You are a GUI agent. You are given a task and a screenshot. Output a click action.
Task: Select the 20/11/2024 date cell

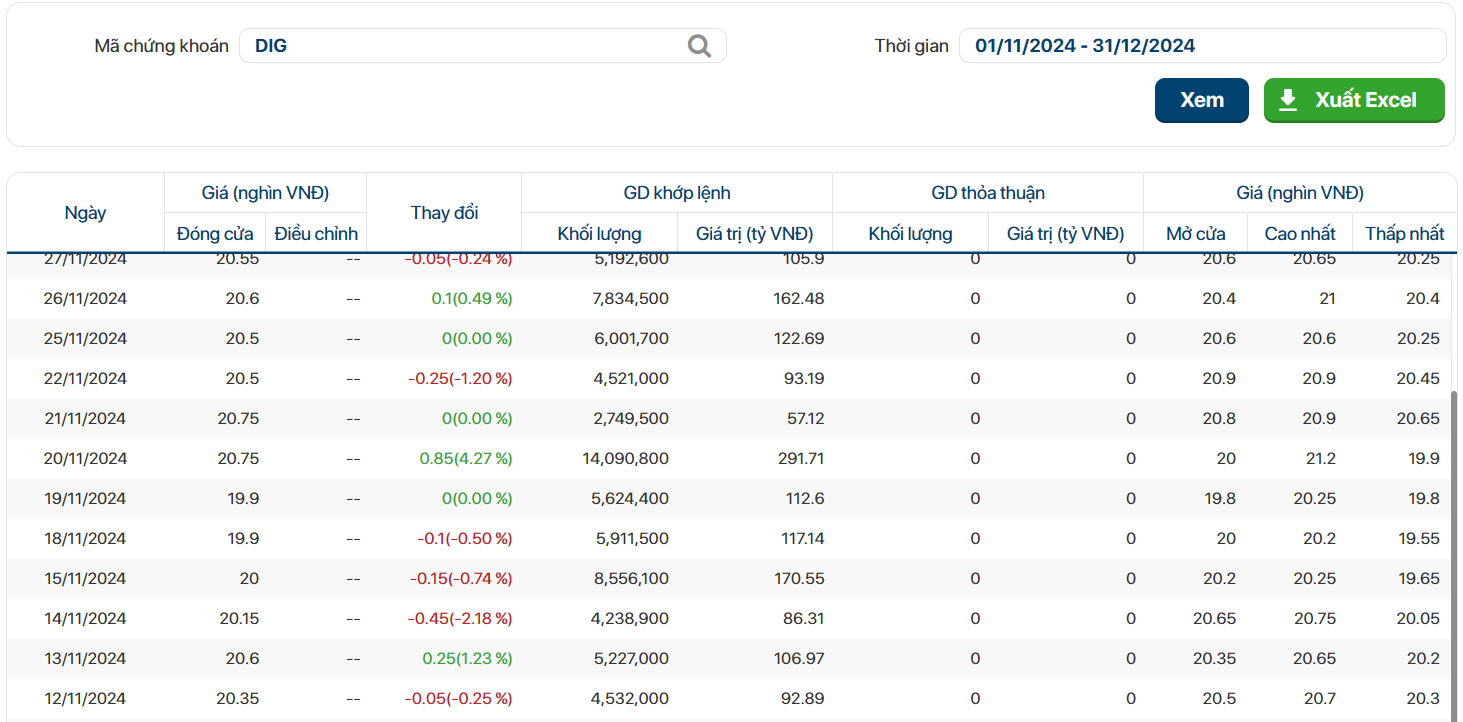coord(85,459)
